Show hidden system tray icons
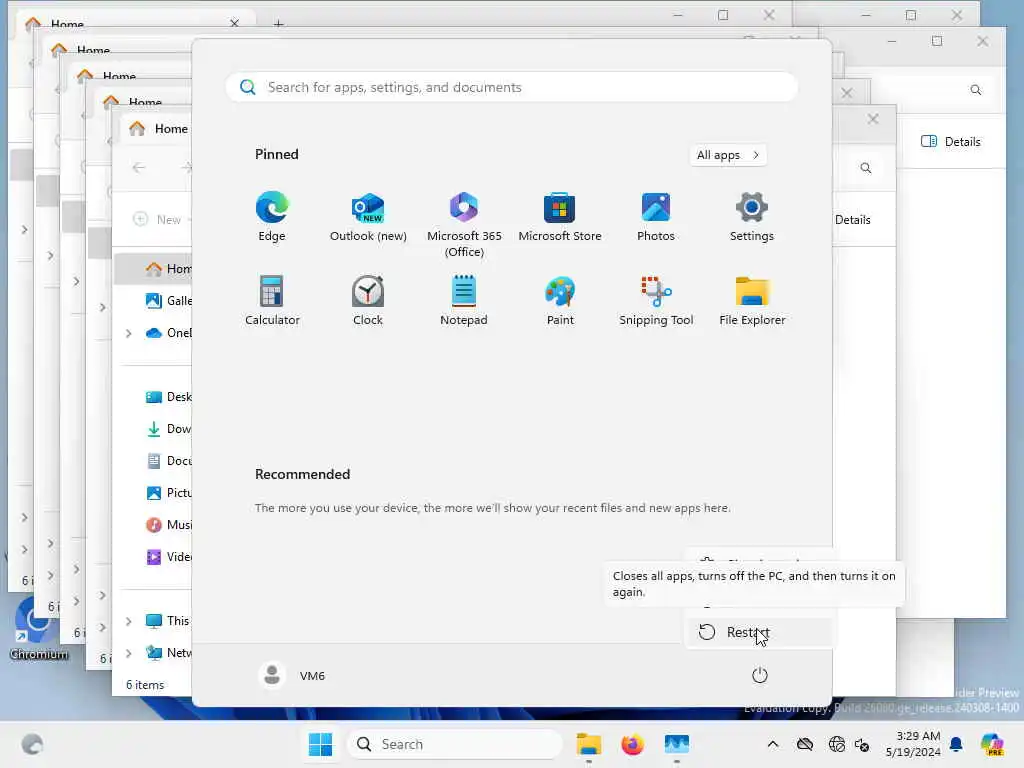Viewport: 1024px width, 768px height. click(x=773, y=744)
